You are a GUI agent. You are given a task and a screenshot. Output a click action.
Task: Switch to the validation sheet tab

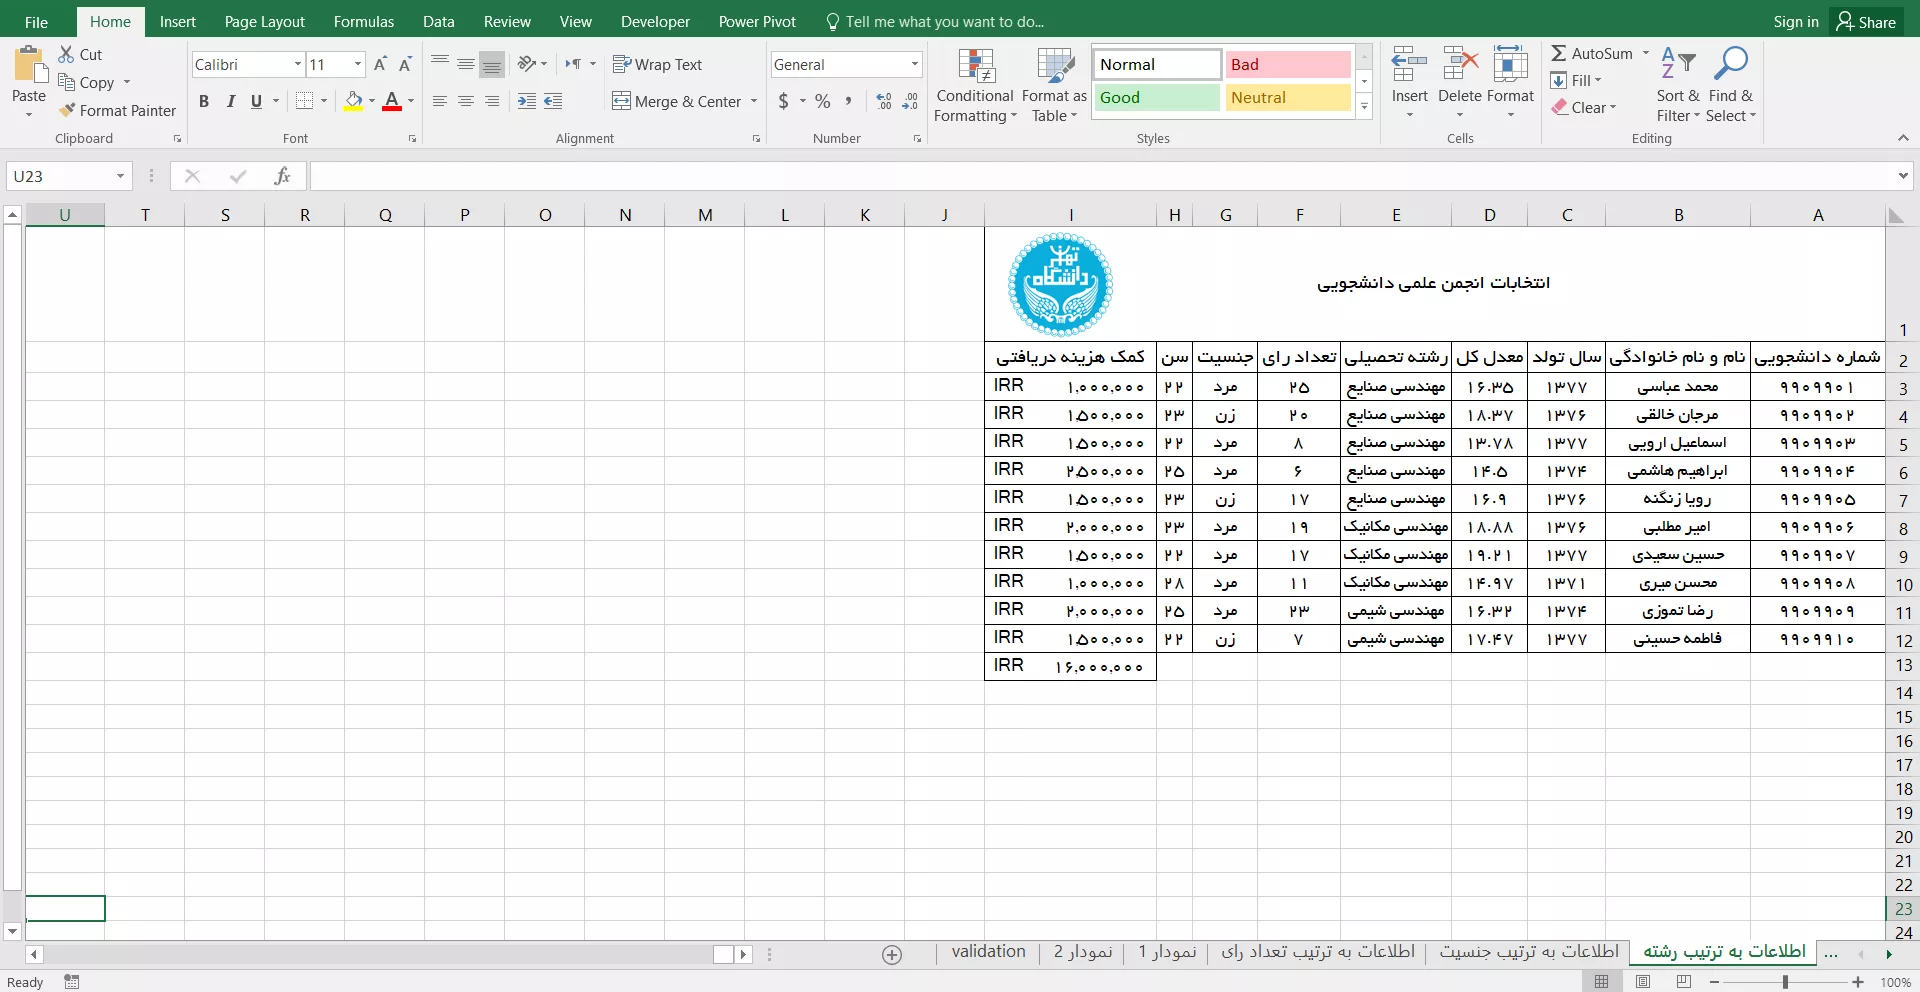click(988, 952)
